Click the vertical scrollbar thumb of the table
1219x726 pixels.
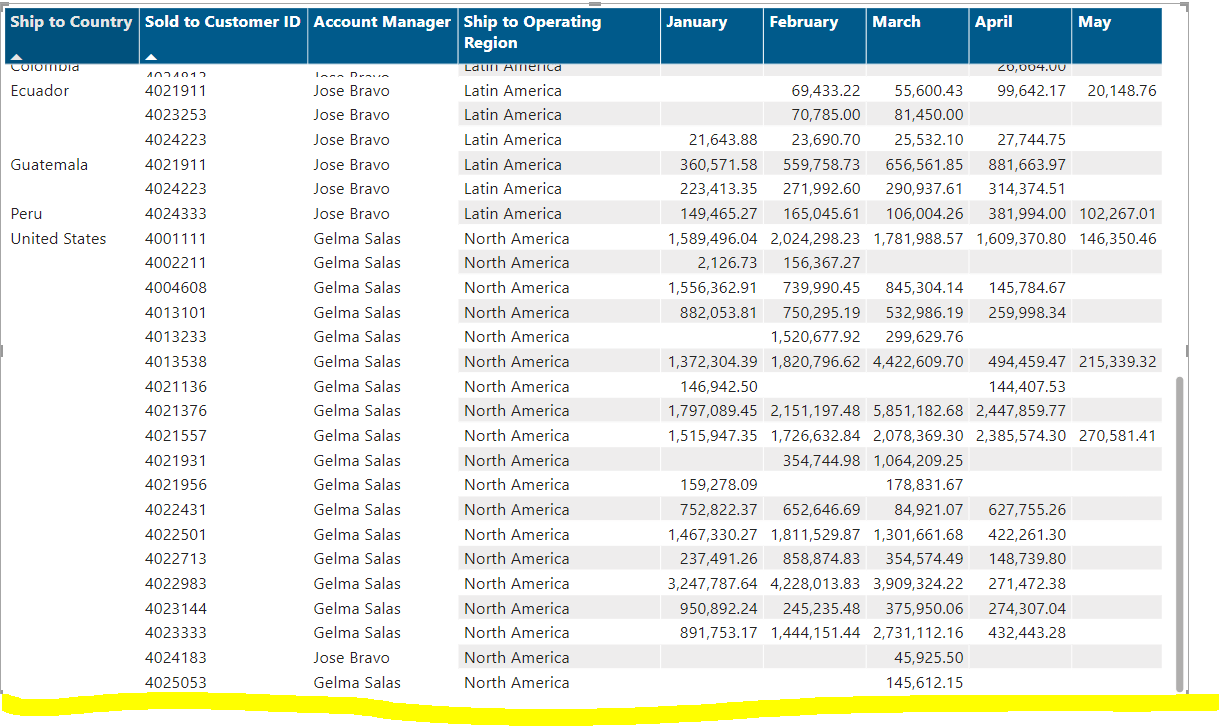pos(1180,533)
